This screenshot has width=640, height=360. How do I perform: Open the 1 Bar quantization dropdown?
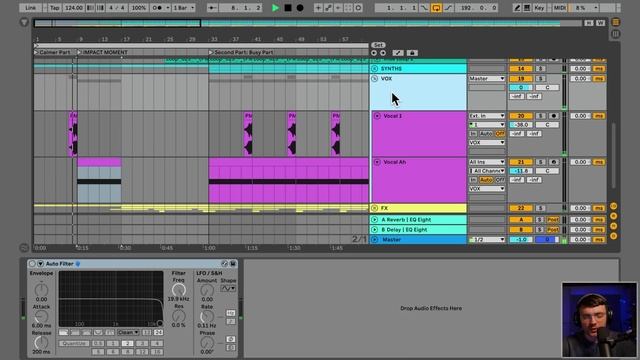pyautogui.click(x=184, y=8)
